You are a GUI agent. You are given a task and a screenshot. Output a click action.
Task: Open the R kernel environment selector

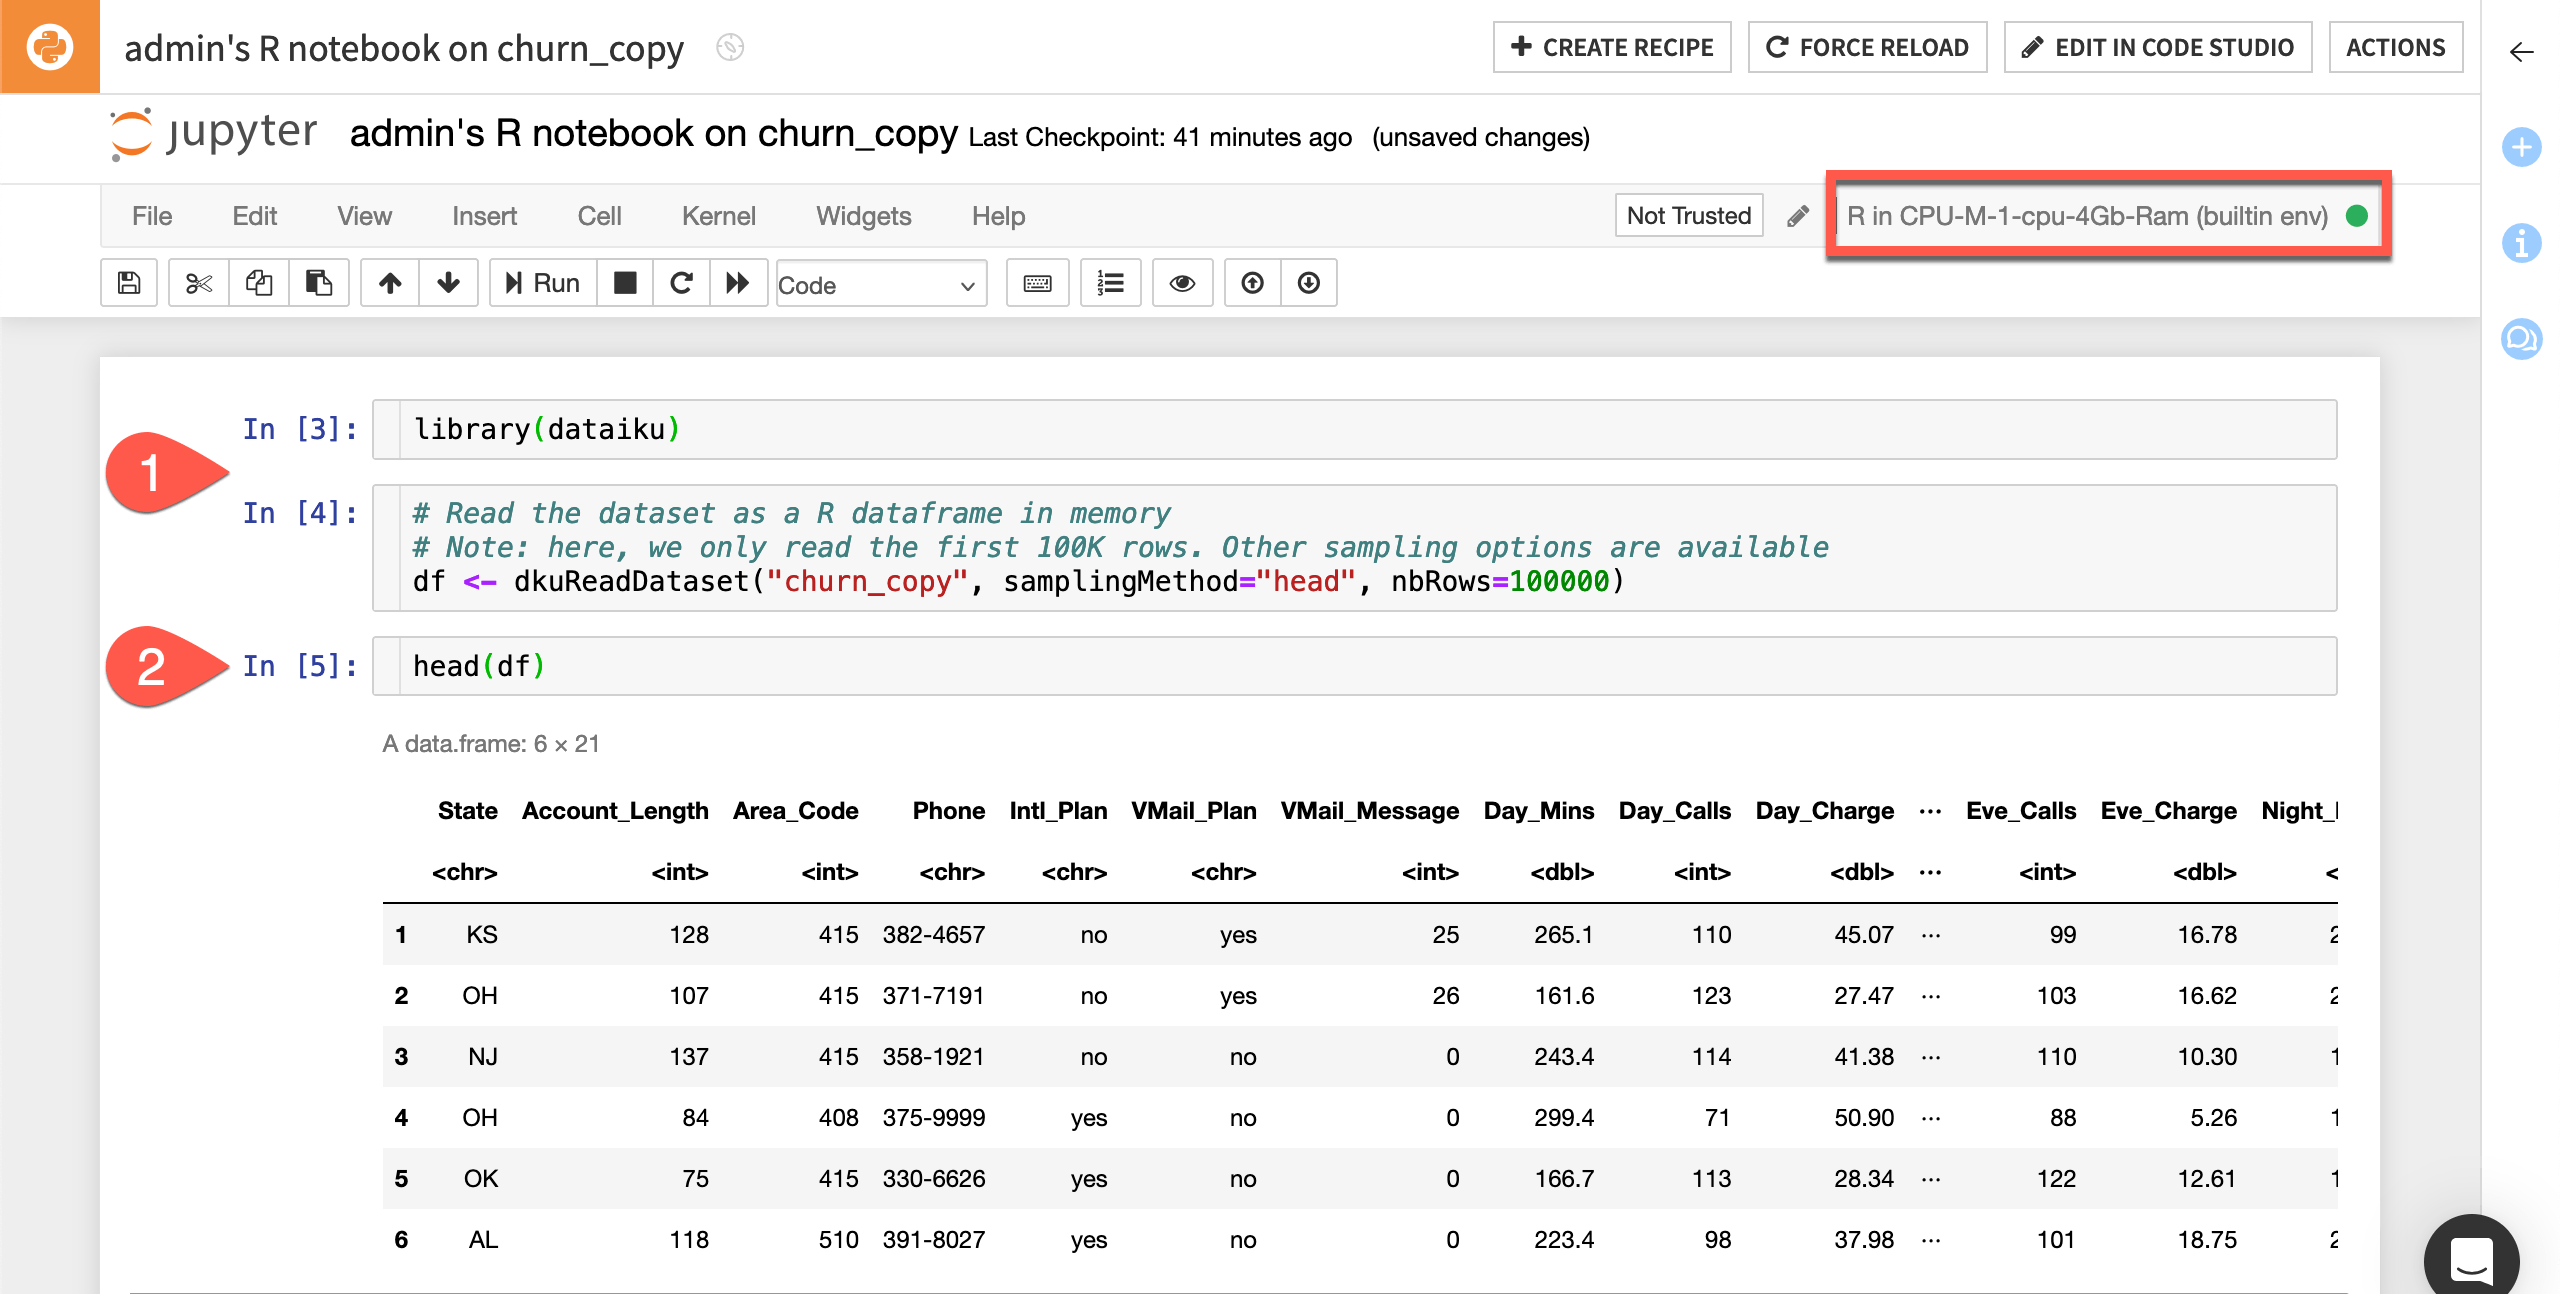click(x=2090, y=215)
